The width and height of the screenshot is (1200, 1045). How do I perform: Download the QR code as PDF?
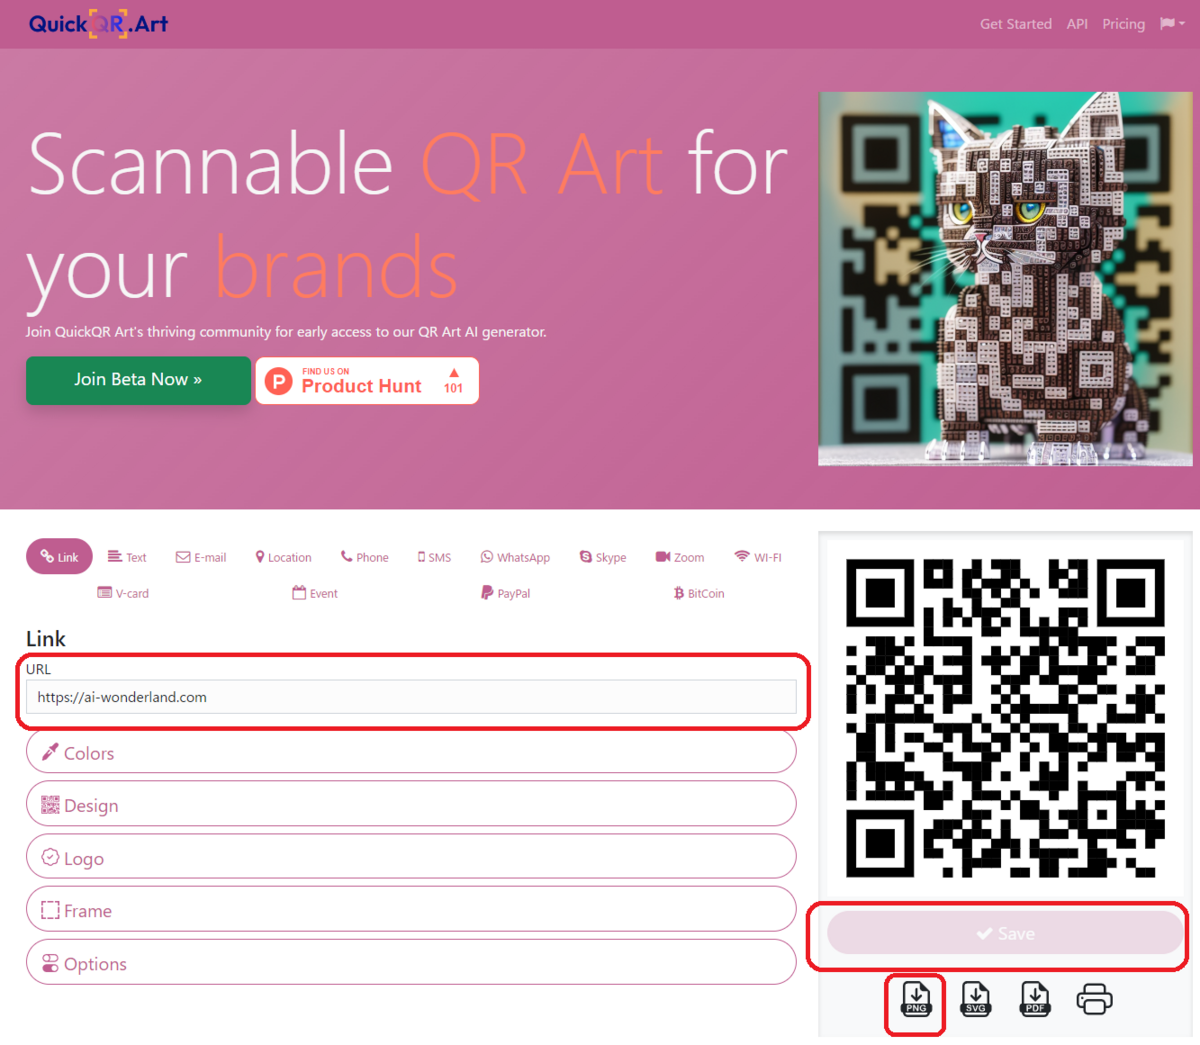(1035, 998)
